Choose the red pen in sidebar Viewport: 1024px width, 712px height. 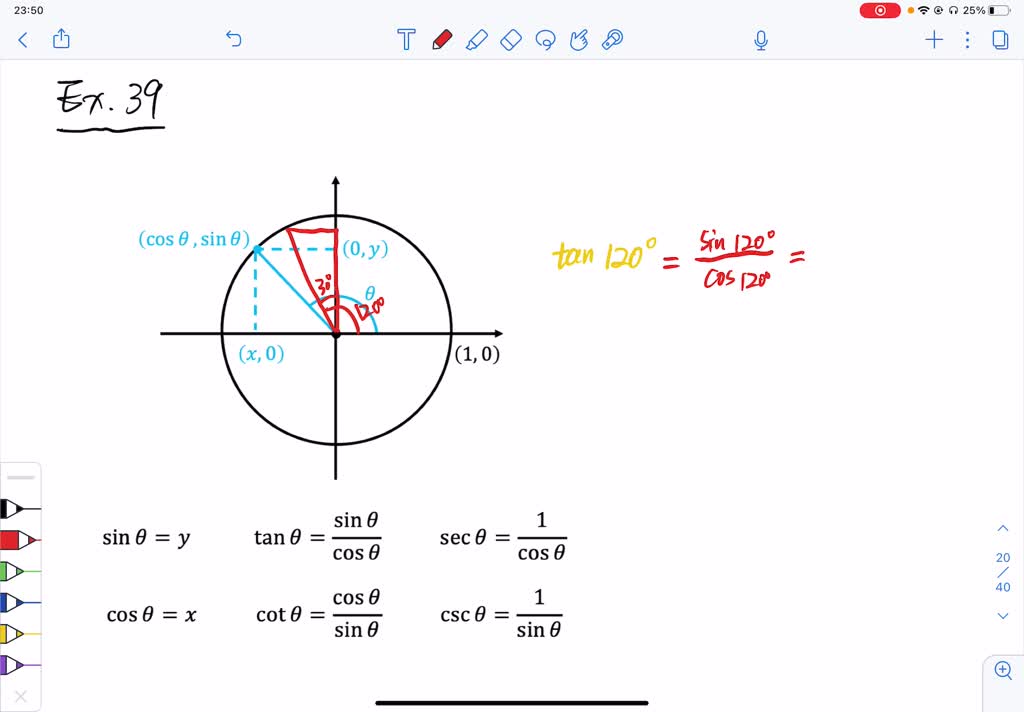[x=20, y=540]
